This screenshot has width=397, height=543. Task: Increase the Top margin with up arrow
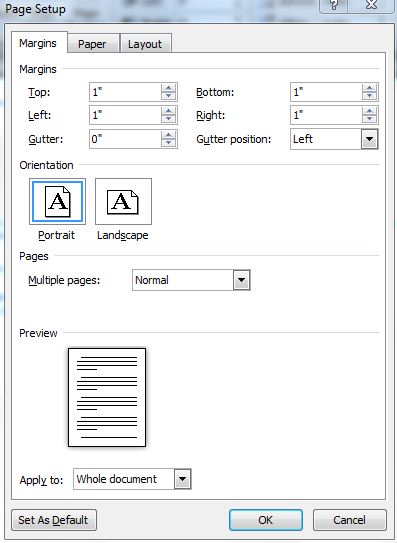[x=168, y=88]
